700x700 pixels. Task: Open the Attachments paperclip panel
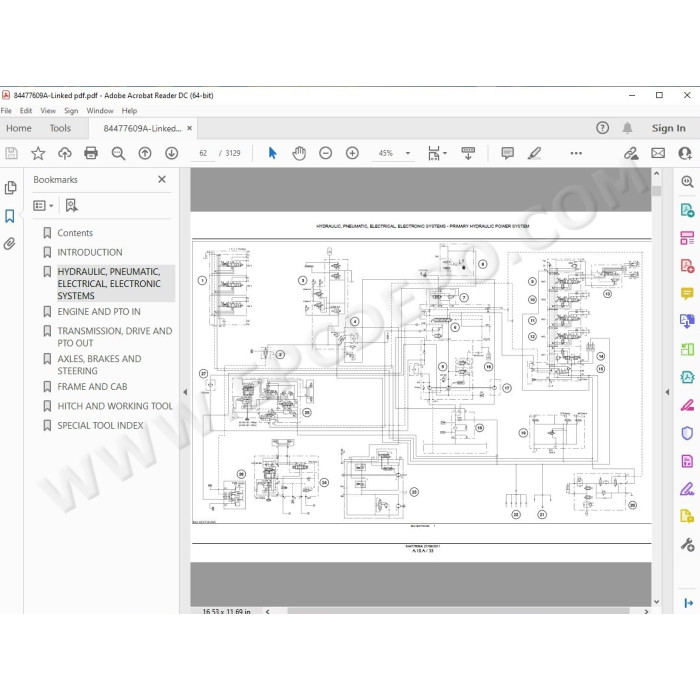coord(9,243)
